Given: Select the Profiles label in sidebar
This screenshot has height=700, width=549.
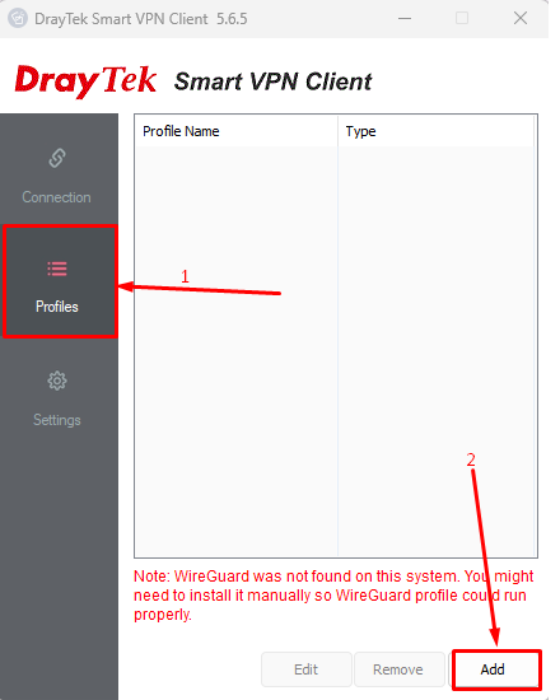Looking at the screenshot, I should pyautogui.click(x=57, y=307).
